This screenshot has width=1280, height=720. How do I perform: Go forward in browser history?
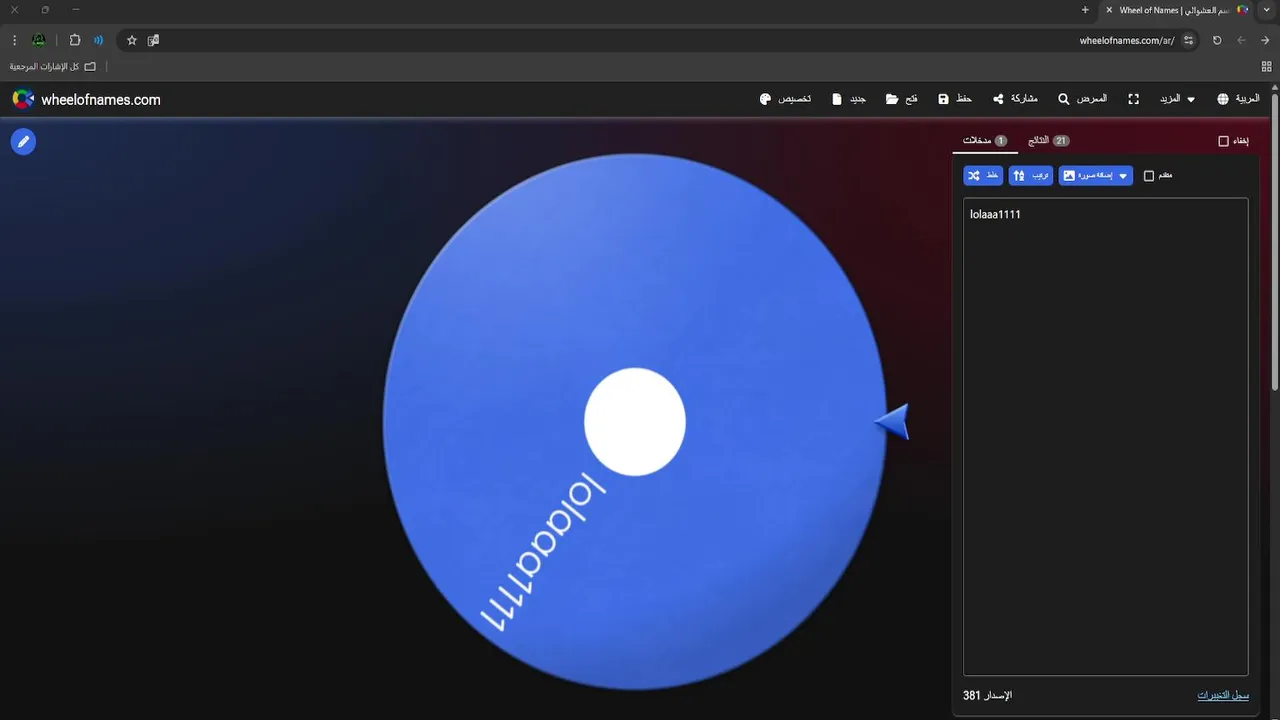(1241, 40)
